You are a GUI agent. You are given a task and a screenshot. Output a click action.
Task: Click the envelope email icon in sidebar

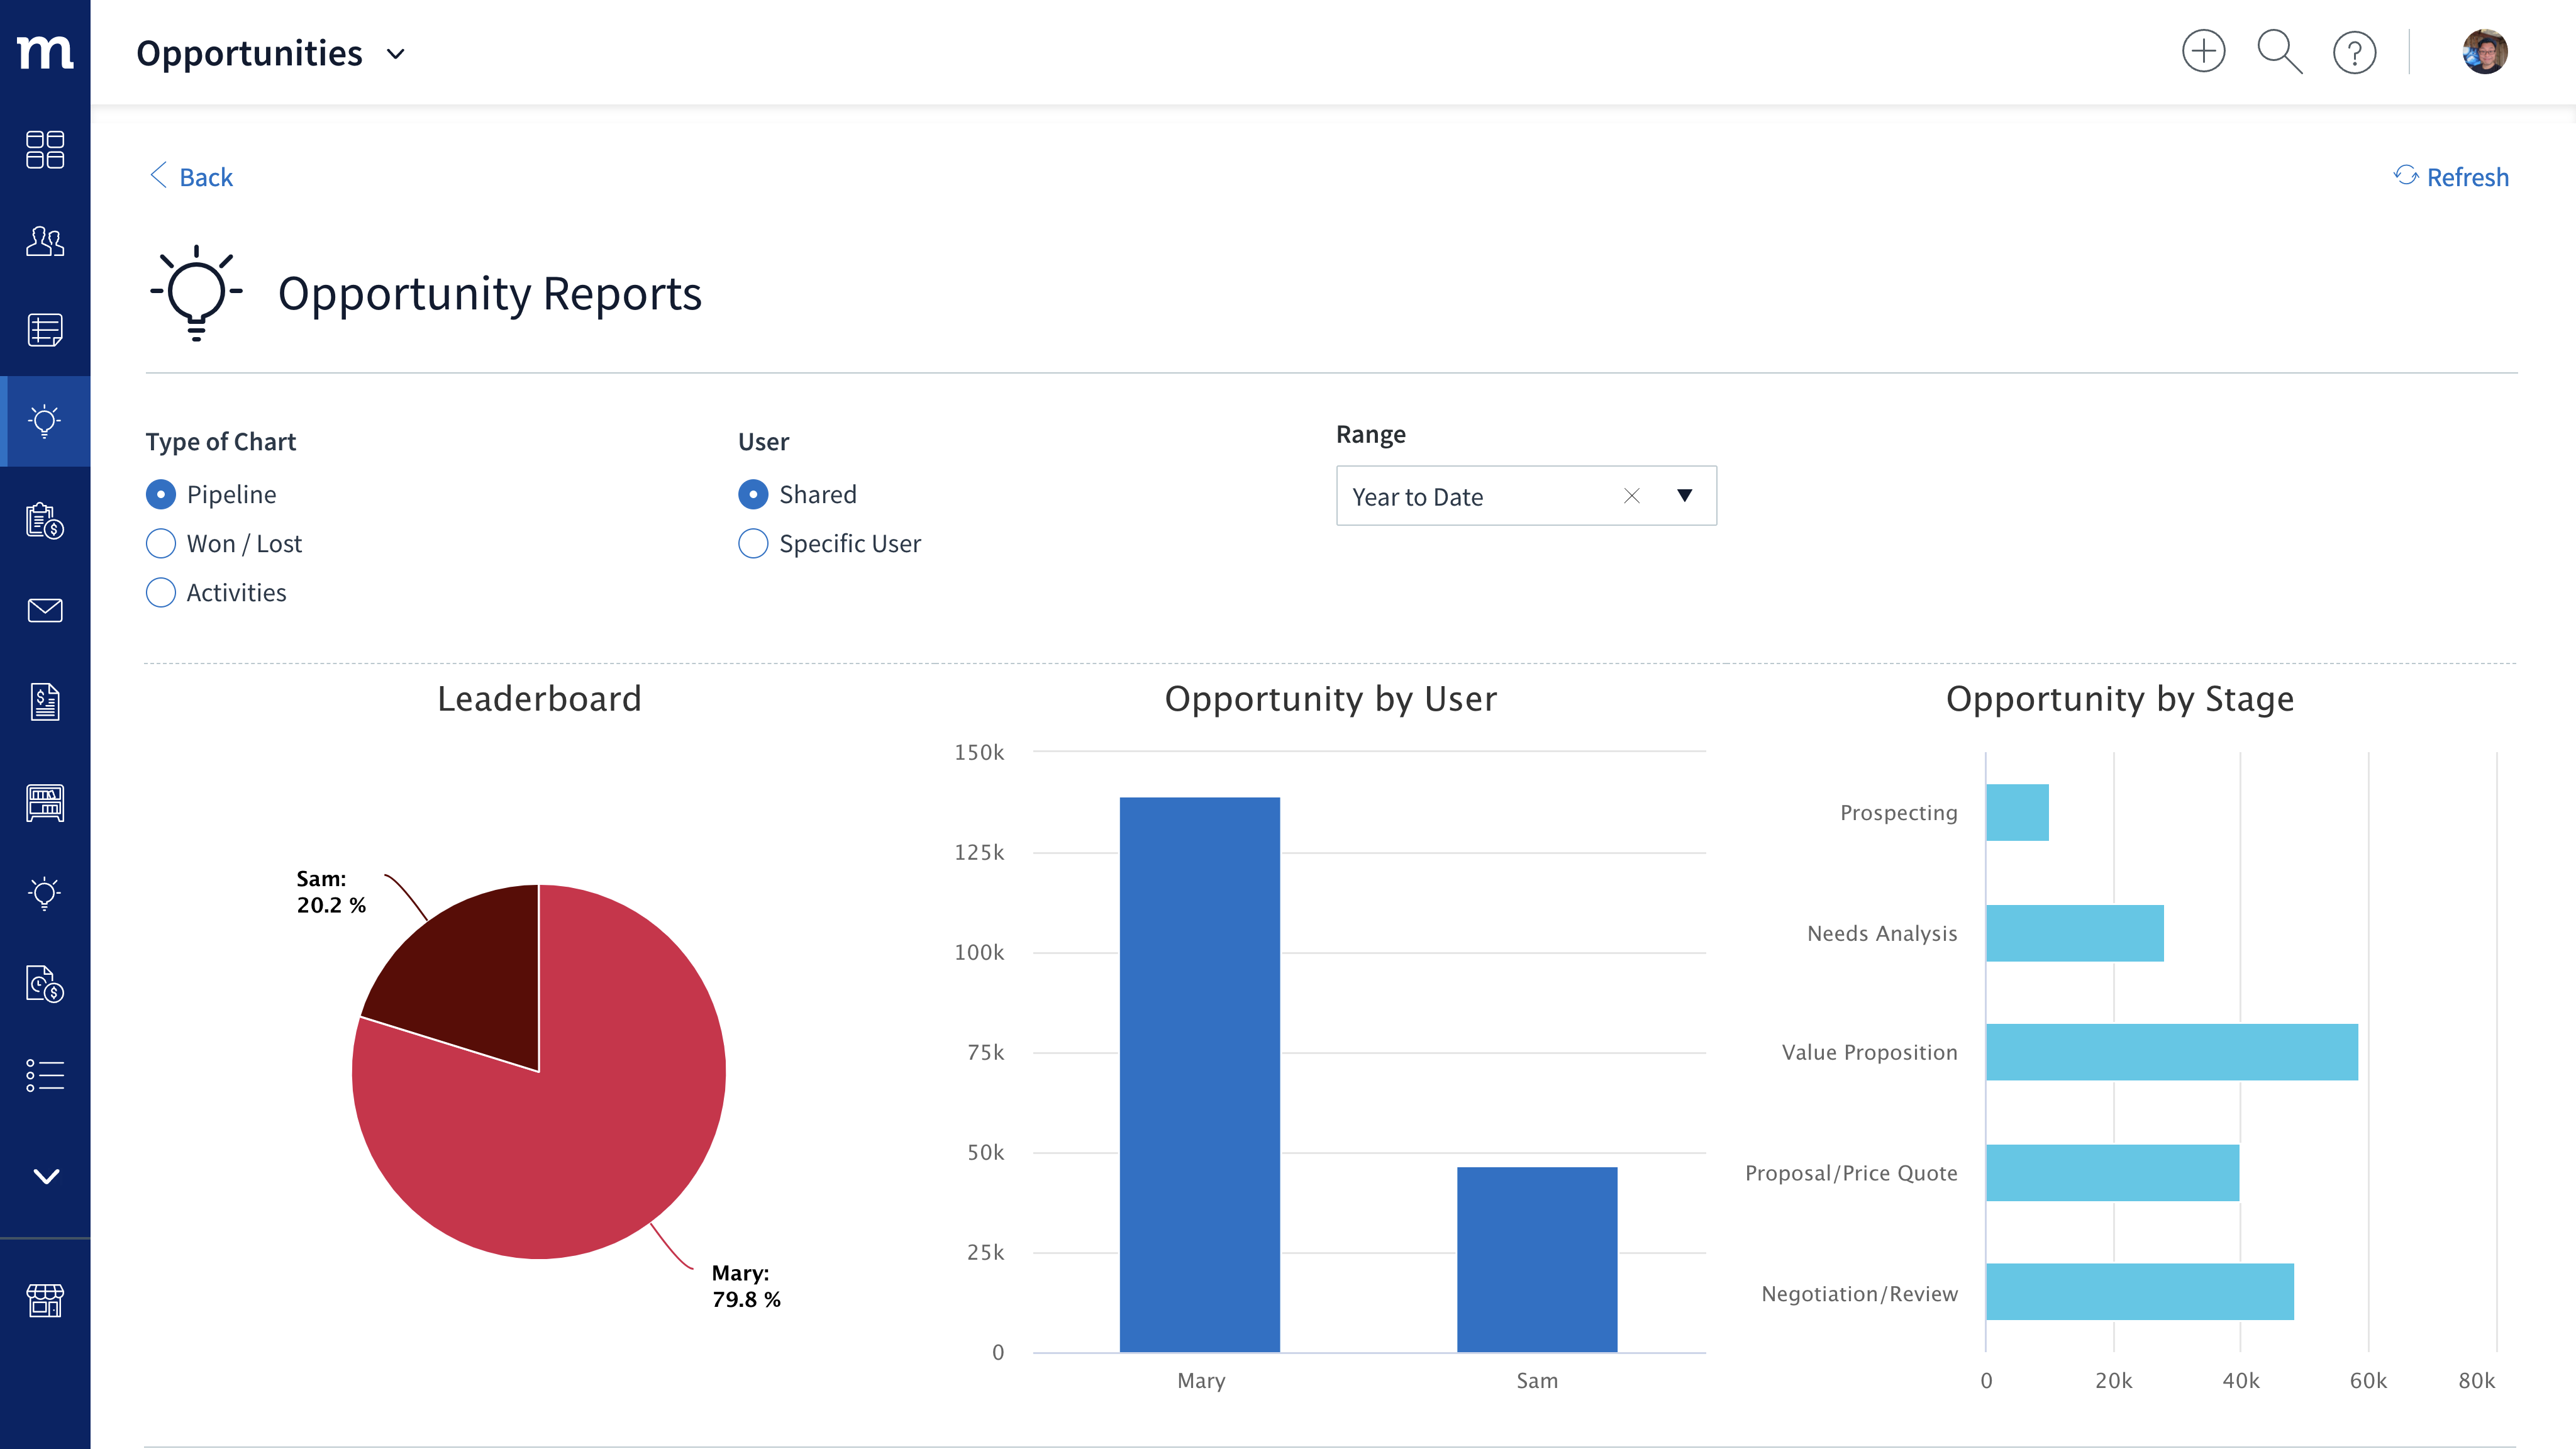(45, 610)
